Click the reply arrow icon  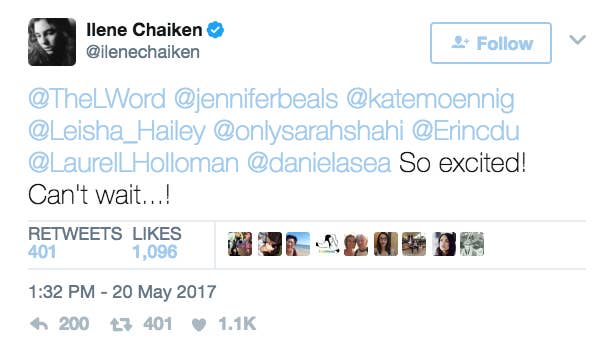click(39, 324)
